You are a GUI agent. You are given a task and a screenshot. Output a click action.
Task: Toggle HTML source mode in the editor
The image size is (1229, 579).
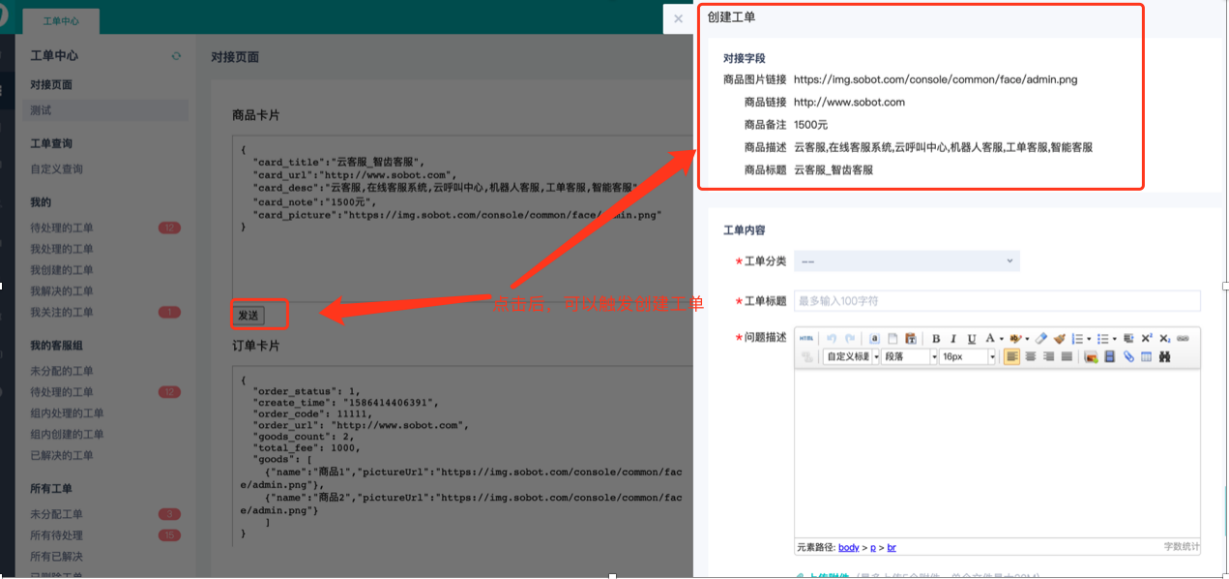(x=806, y=338)
